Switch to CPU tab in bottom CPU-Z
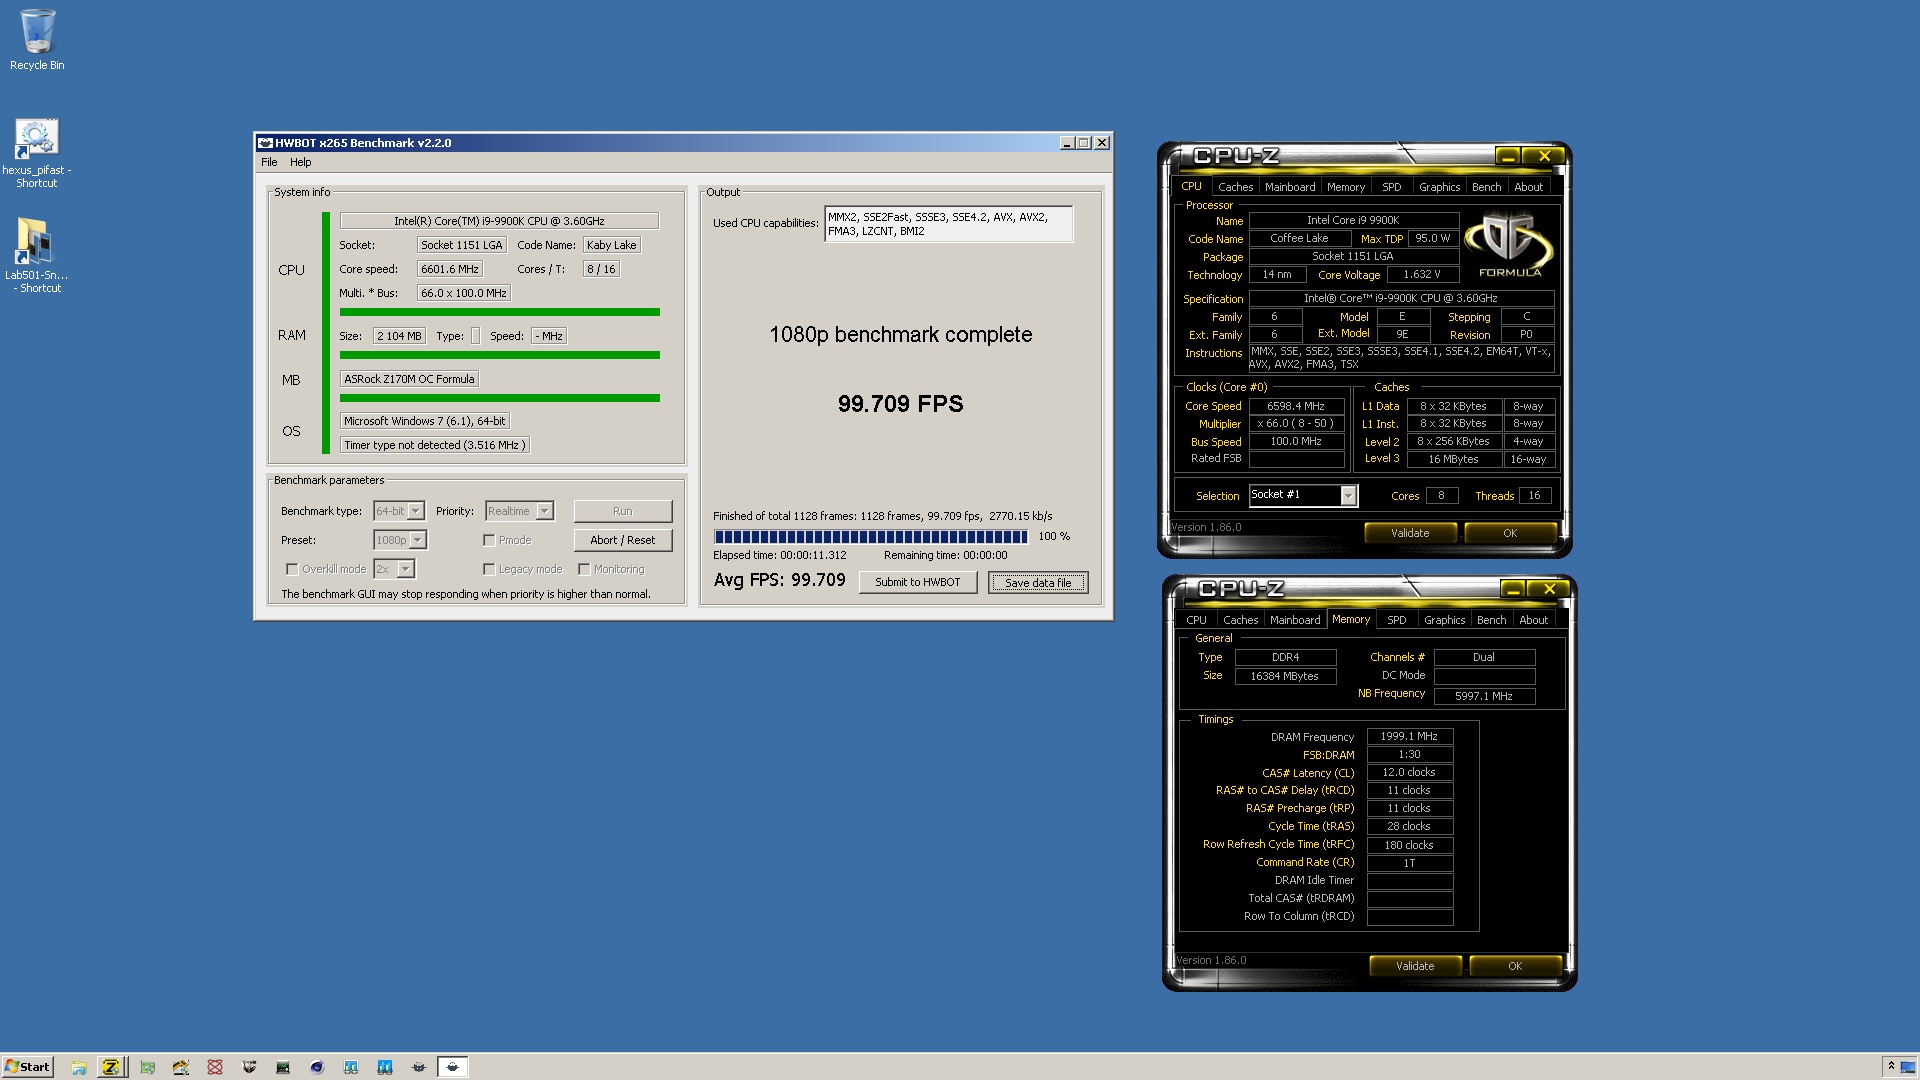This screenshot has width=1920, height=1080. point(1196,620)
